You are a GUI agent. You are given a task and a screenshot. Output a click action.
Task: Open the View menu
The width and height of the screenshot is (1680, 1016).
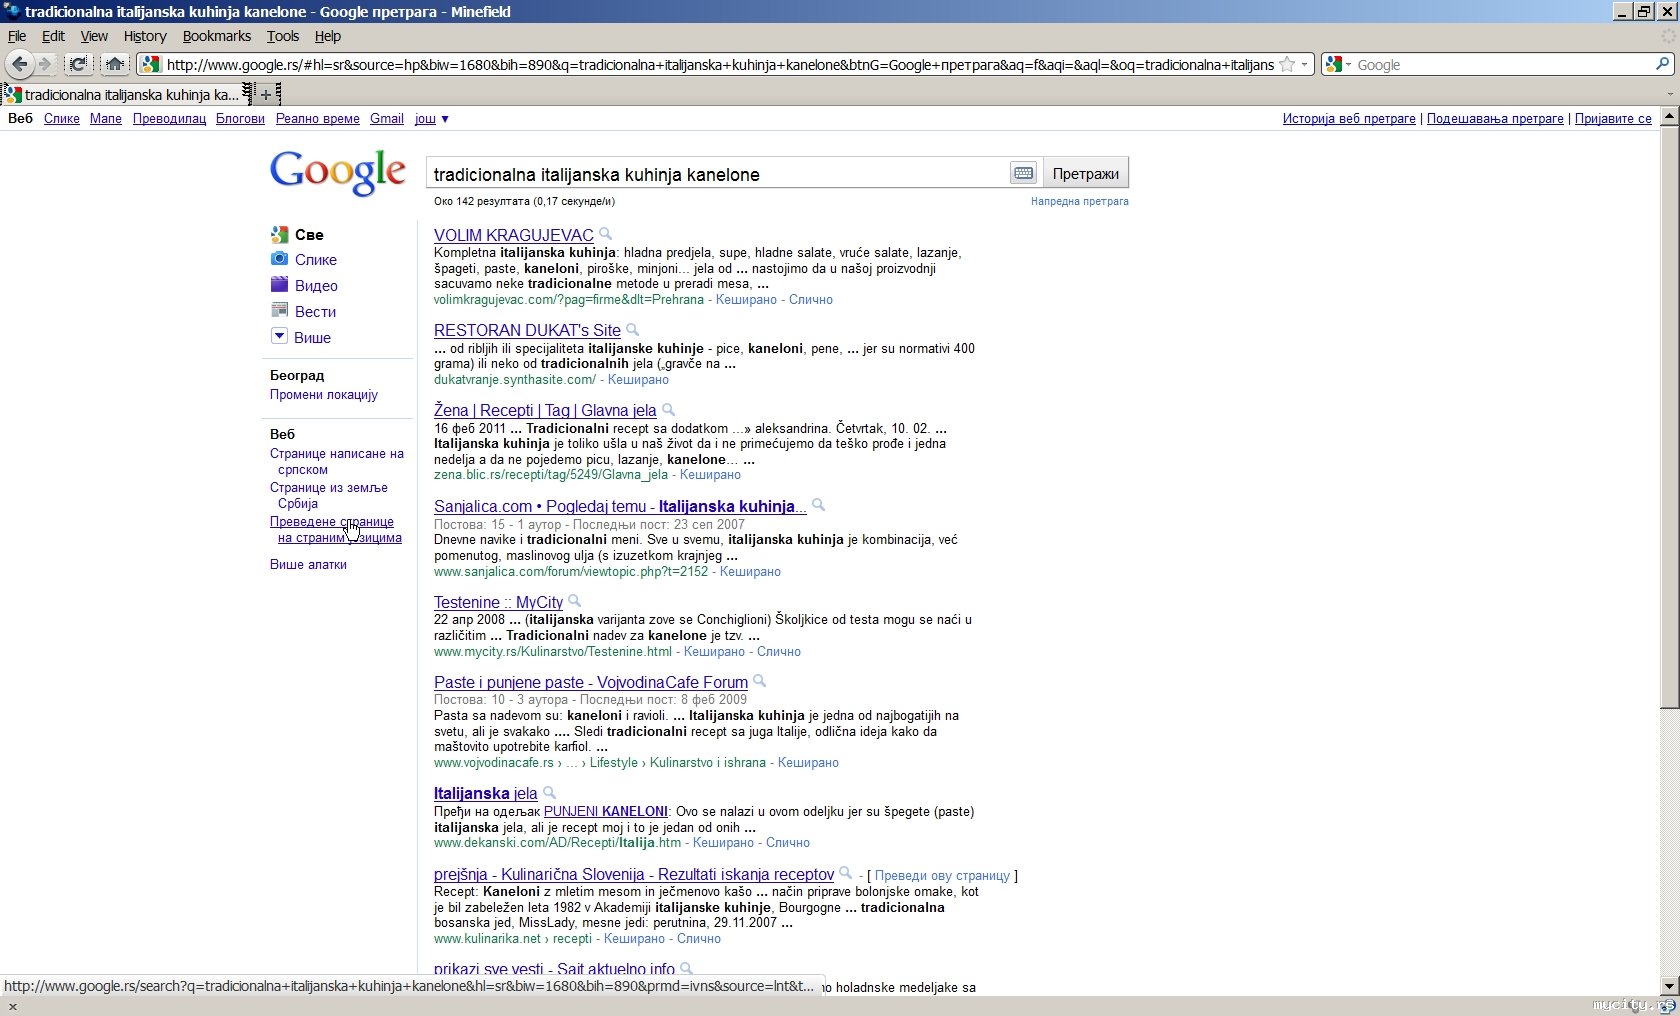click(94, 36)
